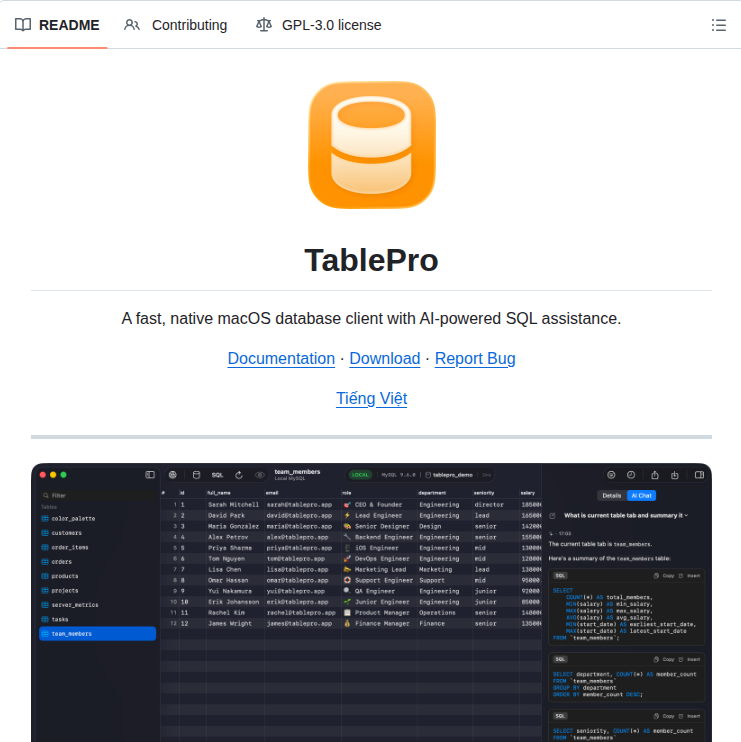Click the new chat compose icon in screenshot
The height and width of the screenshot is (742, 741).
[552, 516]
